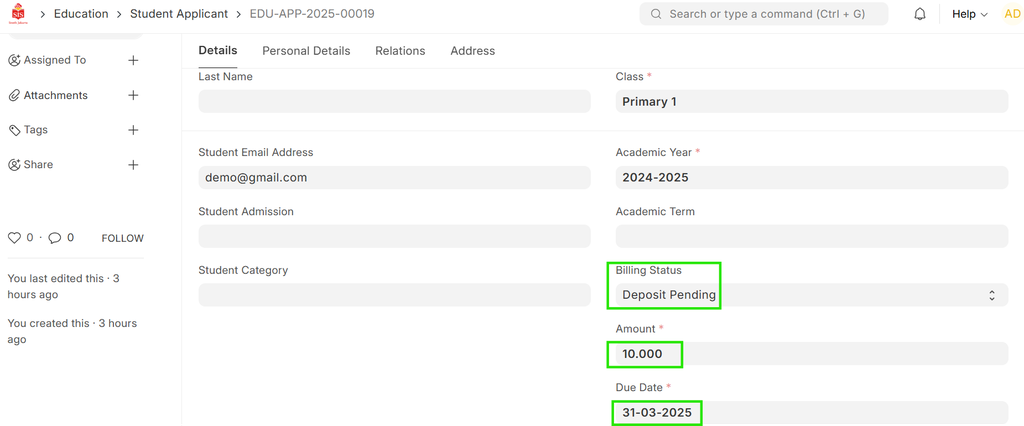Screen dimensions: 1024x426
Task: Open the Relations tab
Action: (400, 51)
